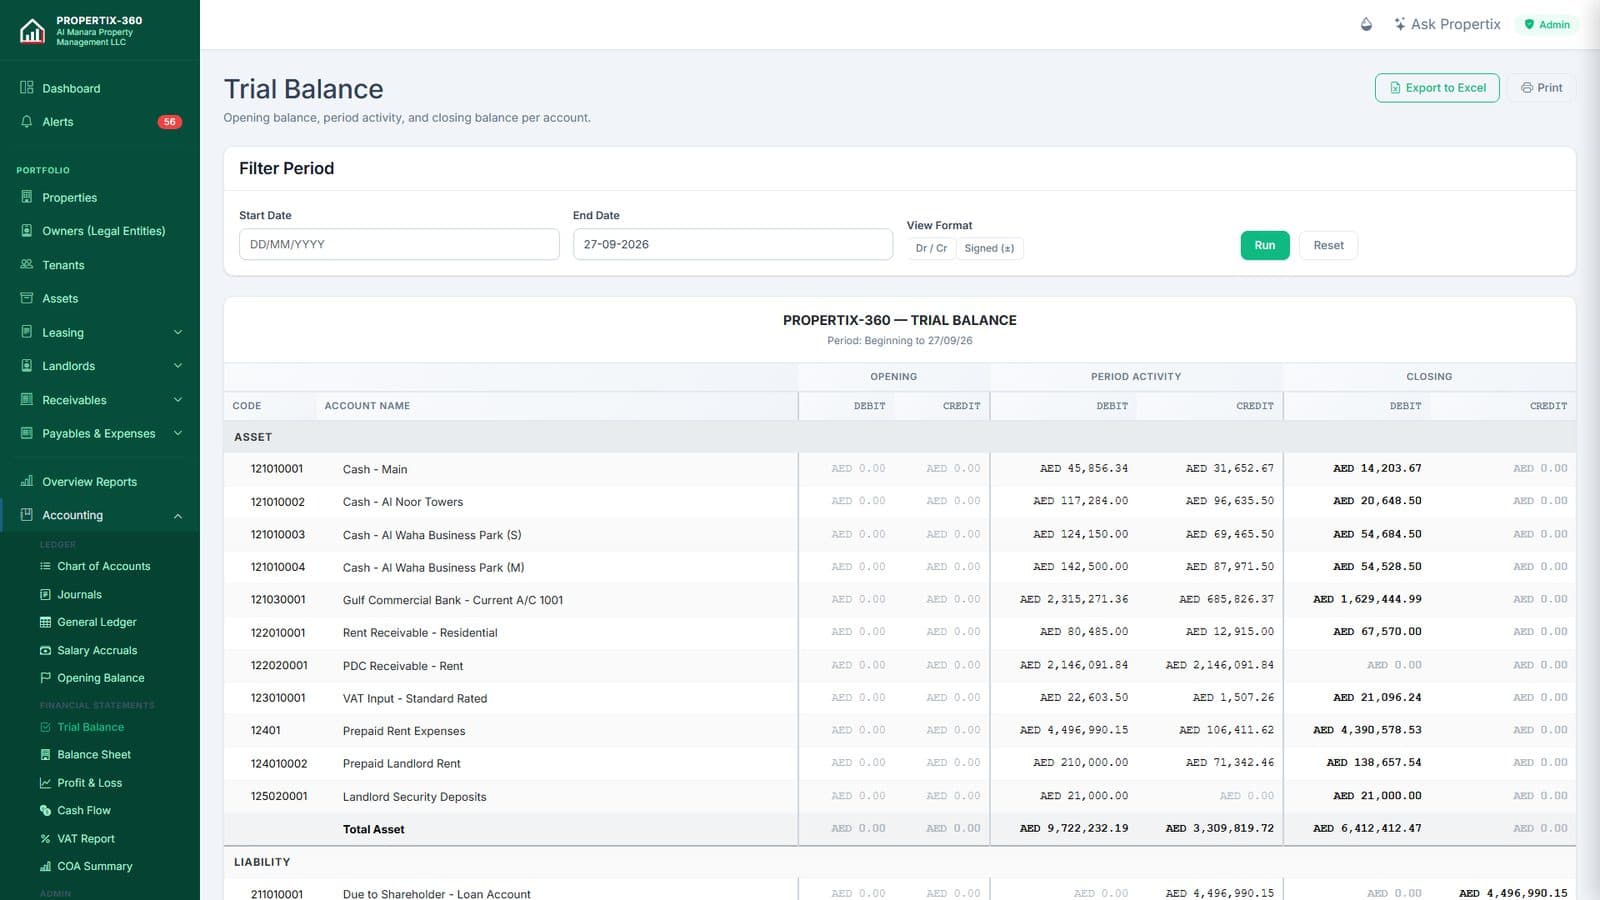Click the green Run button
Image resolution: width=1600 pixels, height=900 pixels.
coord(1265,245)
